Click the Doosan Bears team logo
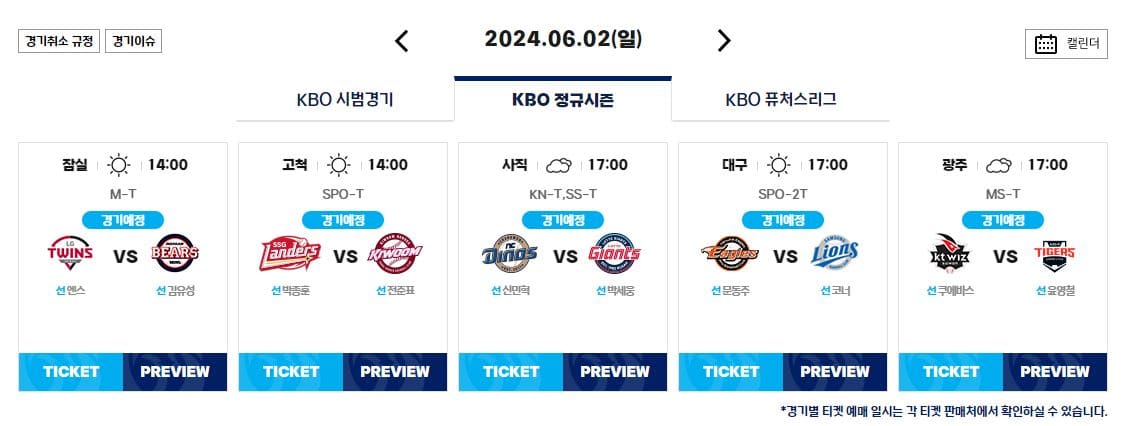The height and width of the screenshot is (426, 1130). [175, 253]
